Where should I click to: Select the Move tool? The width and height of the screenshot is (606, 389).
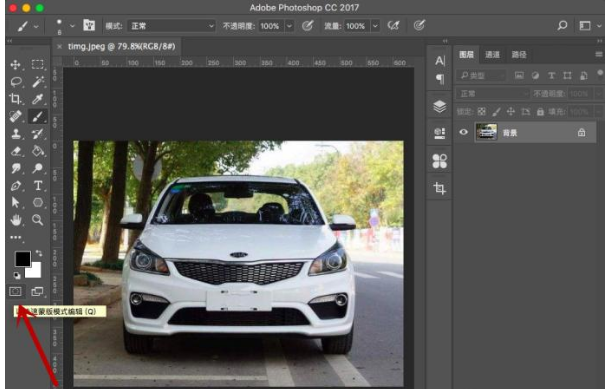(15, 65)
